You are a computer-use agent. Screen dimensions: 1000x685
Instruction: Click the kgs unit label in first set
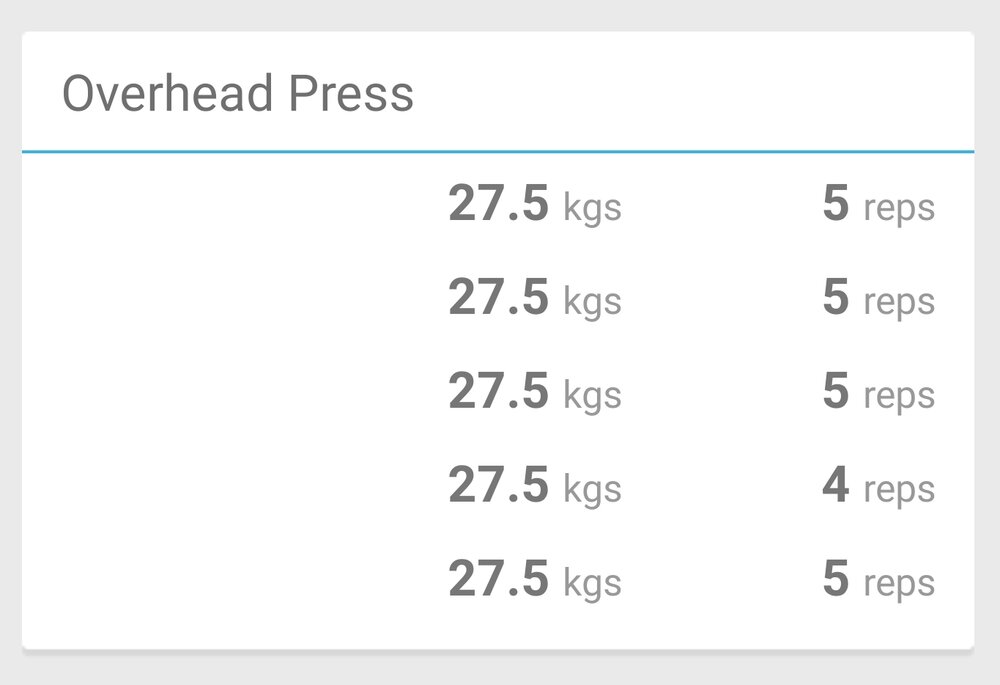click(x=592, y=209)
